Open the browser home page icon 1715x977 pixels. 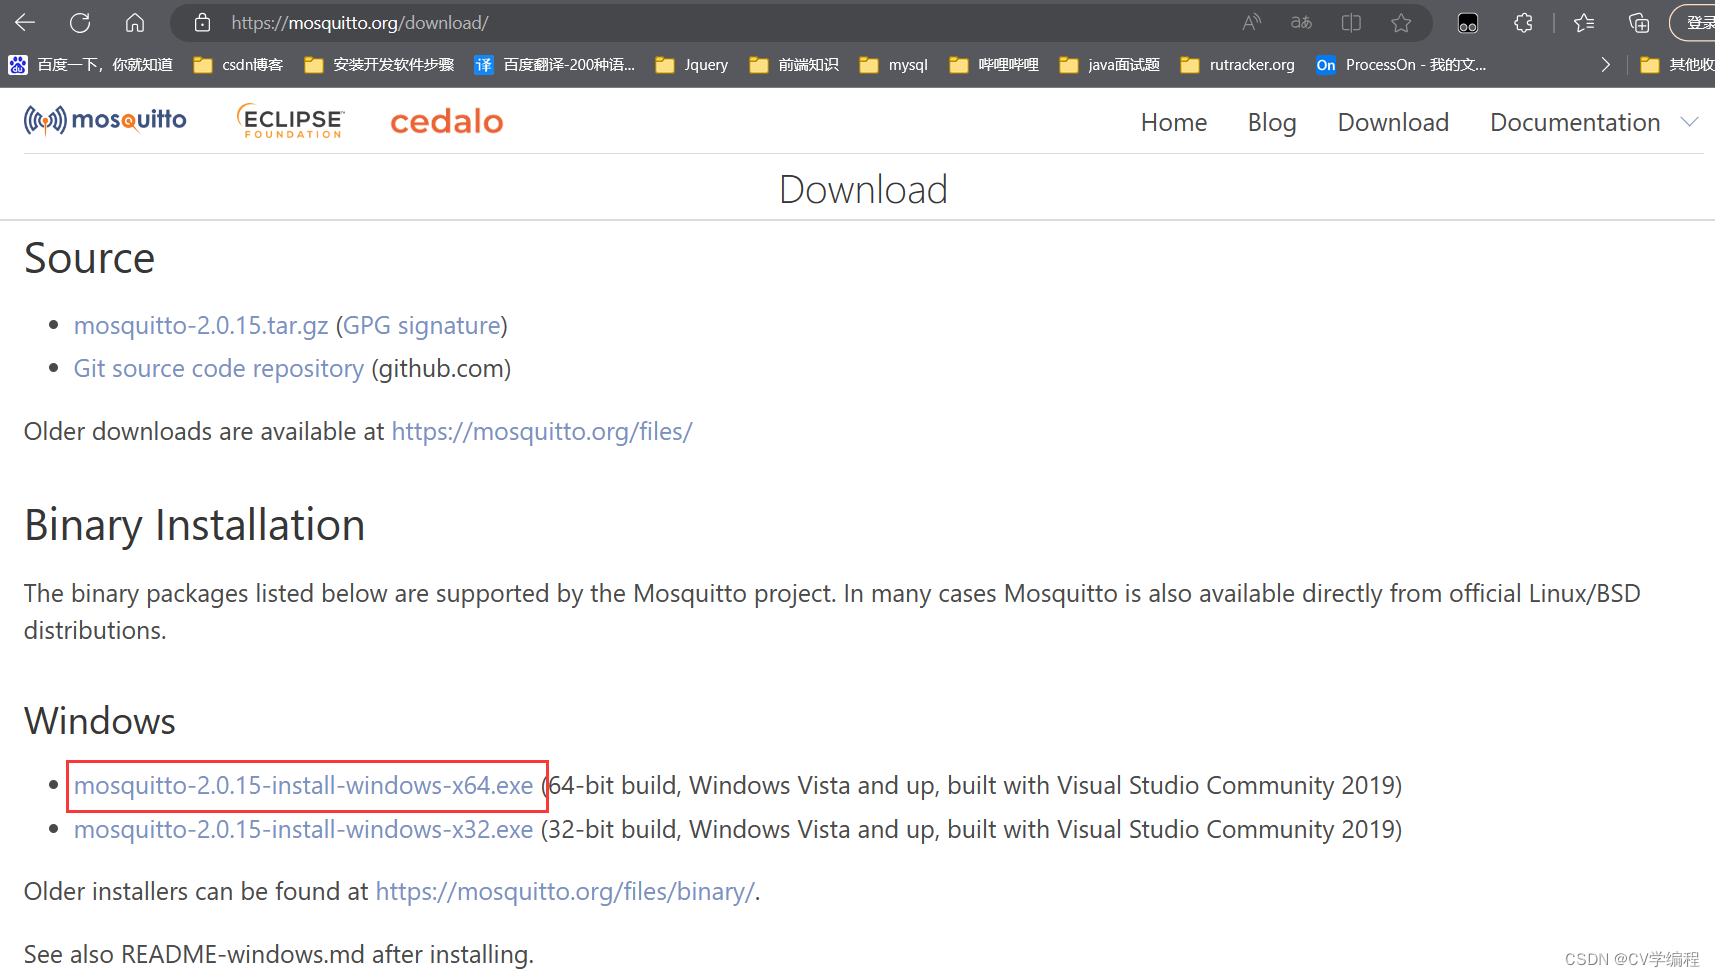point(135,22)
